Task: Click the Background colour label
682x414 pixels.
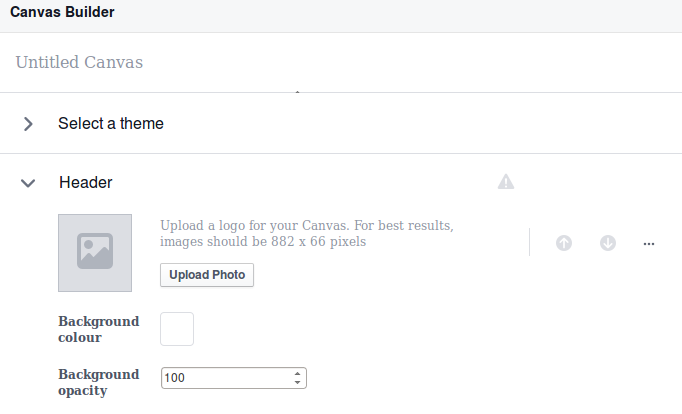Action: (x=98, y=329)
